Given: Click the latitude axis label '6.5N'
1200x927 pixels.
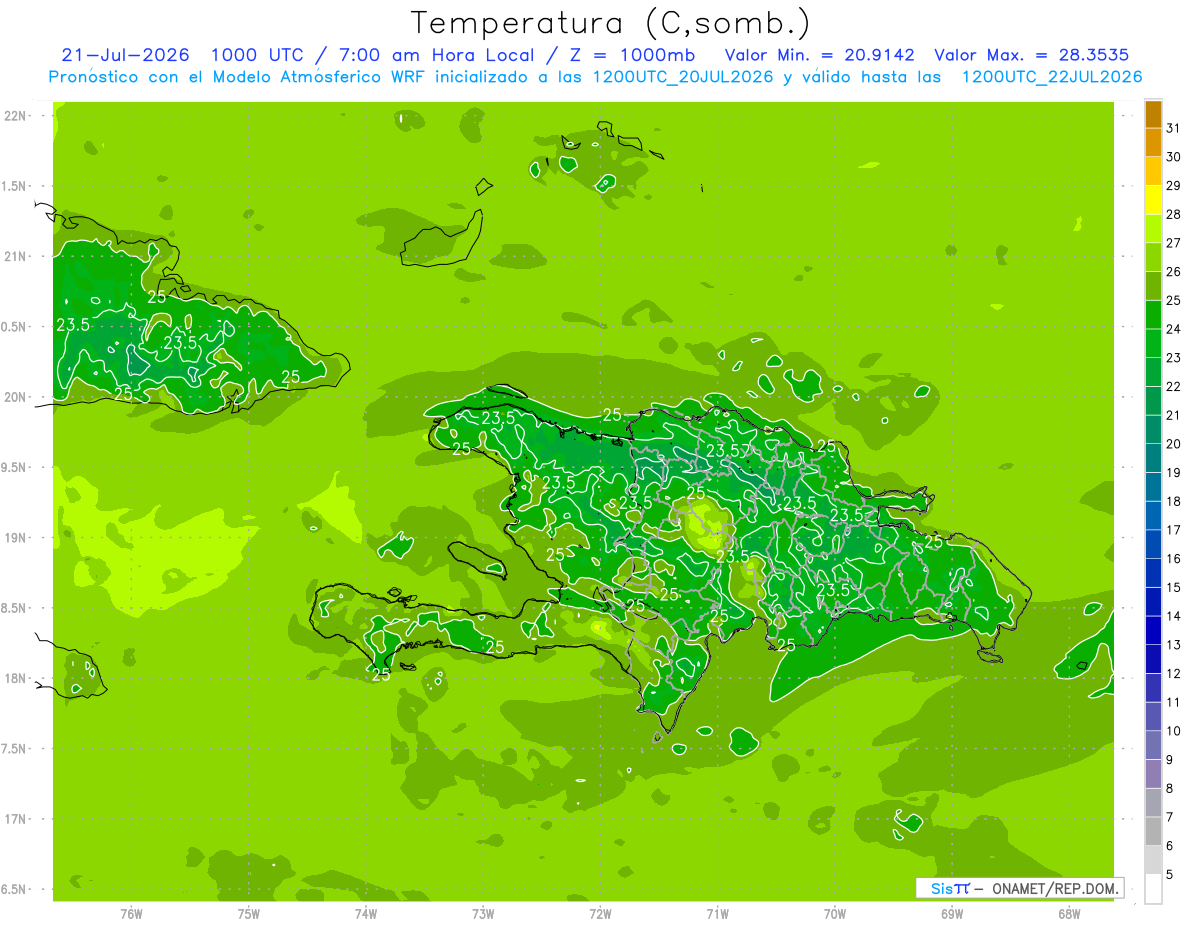Looking at the screenshot, I should point(15,889).
